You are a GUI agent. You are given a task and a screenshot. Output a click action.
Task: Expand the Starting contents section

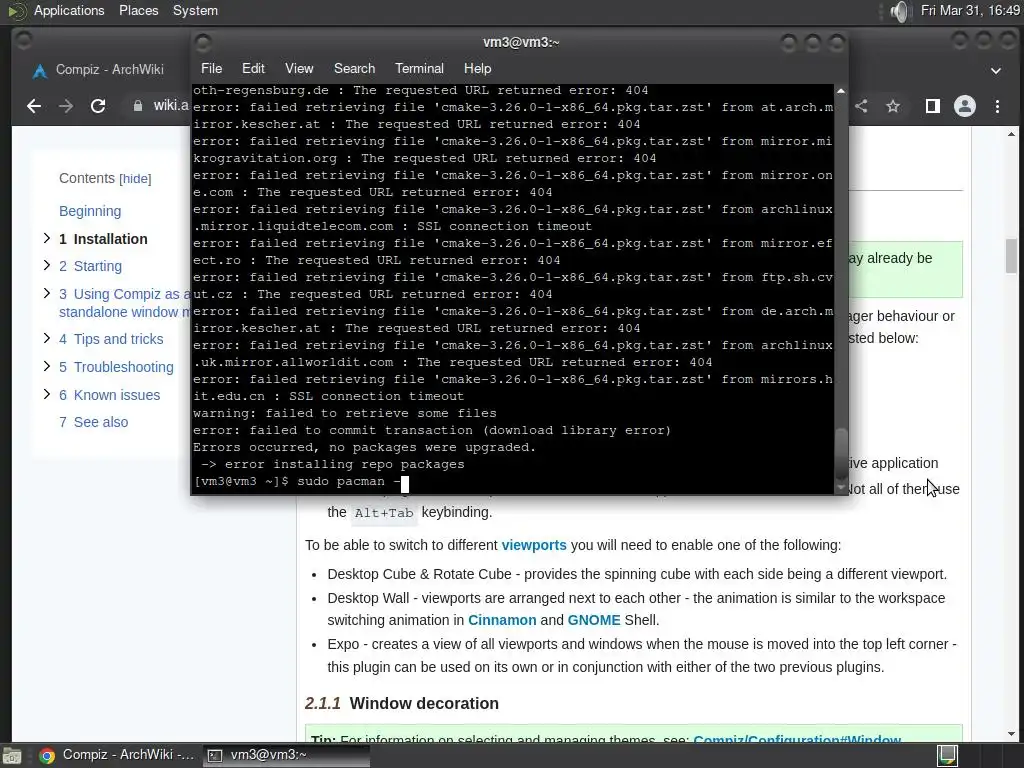point(47,265)
